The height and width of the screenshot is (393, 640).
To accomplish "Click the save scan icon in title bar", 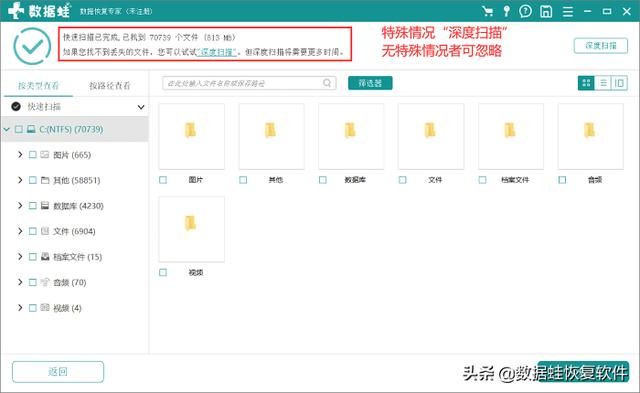I will [546, 11].
